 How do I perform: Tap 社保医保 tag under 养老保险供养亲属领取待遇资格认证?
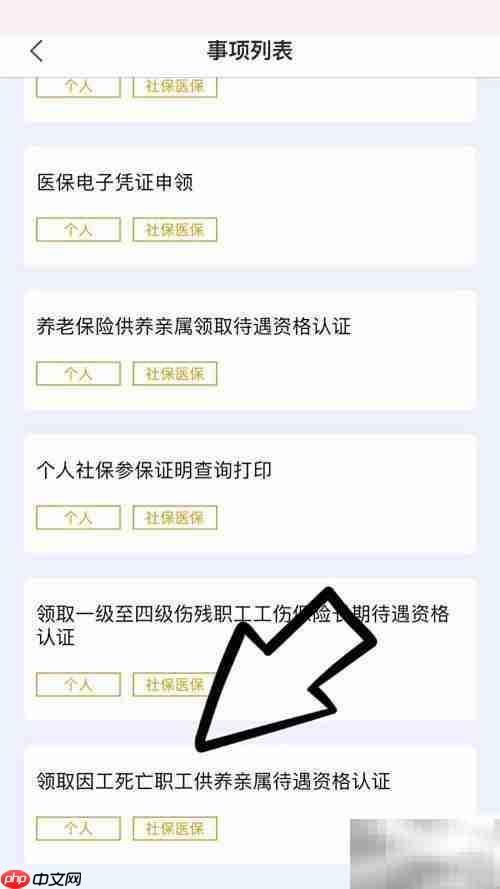(x=175, y=374)
